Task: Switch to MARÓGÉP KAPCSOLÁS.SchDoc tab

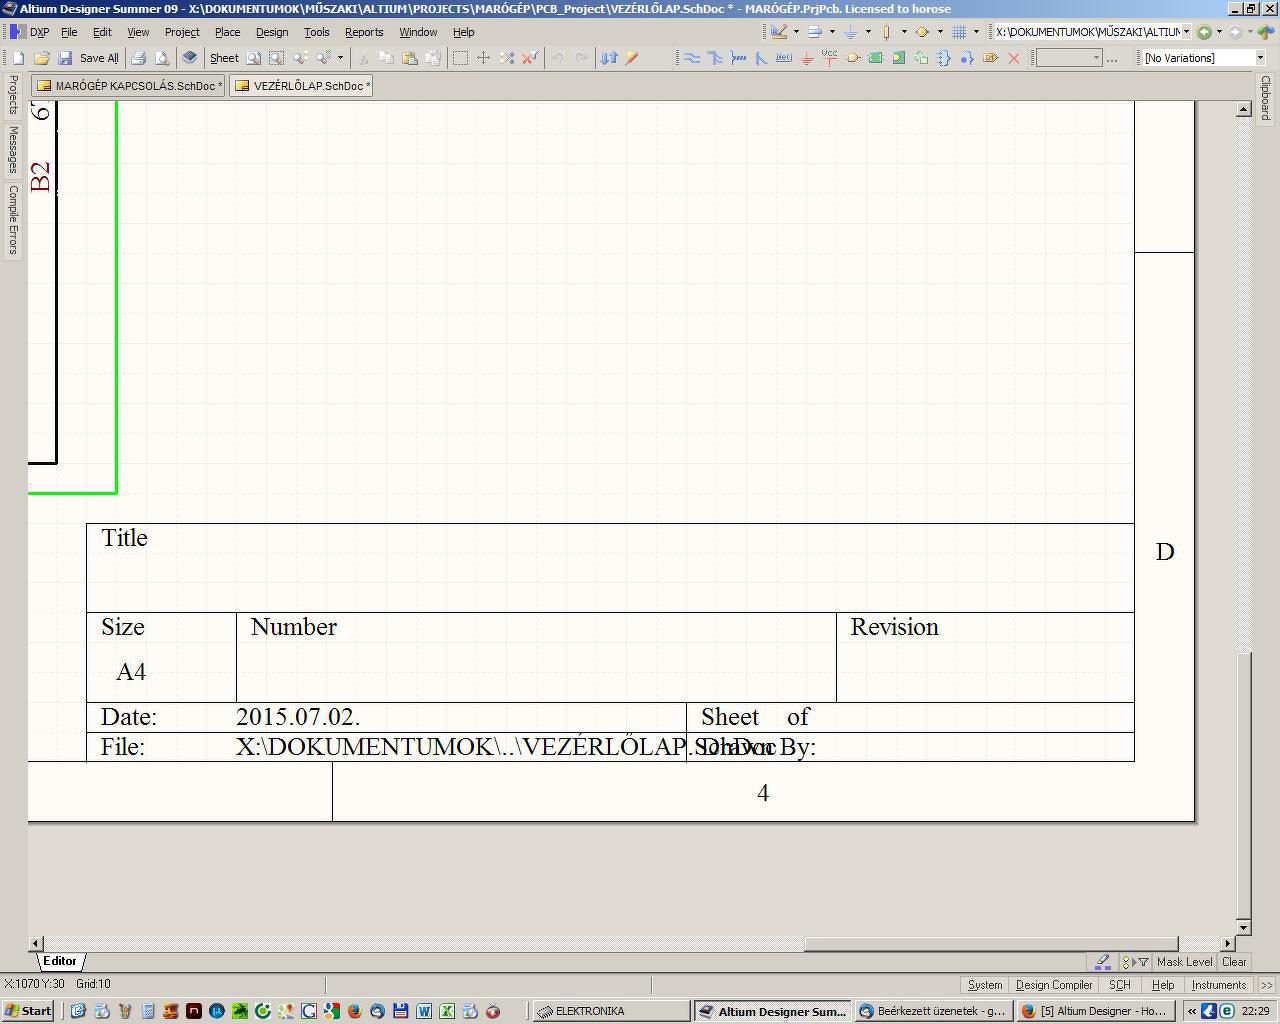Action: coord(129,86)
